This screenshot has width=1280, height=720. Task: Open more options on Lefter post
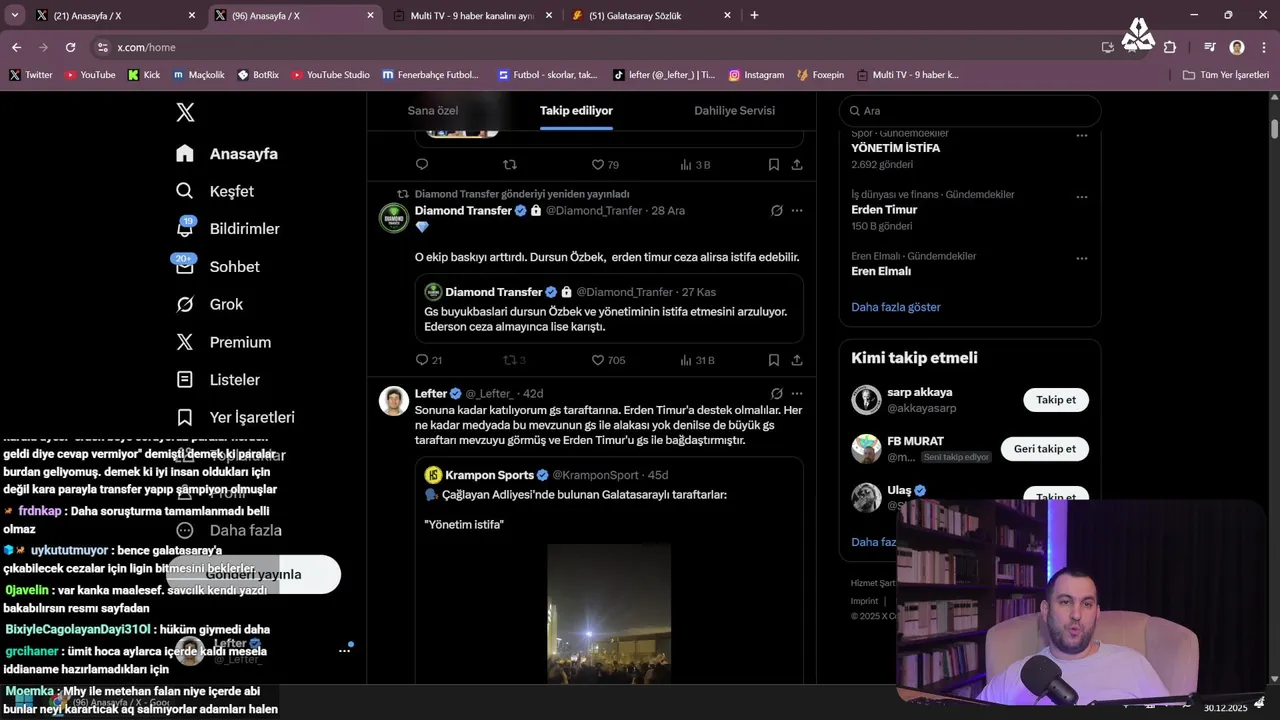tap(797, 394)
